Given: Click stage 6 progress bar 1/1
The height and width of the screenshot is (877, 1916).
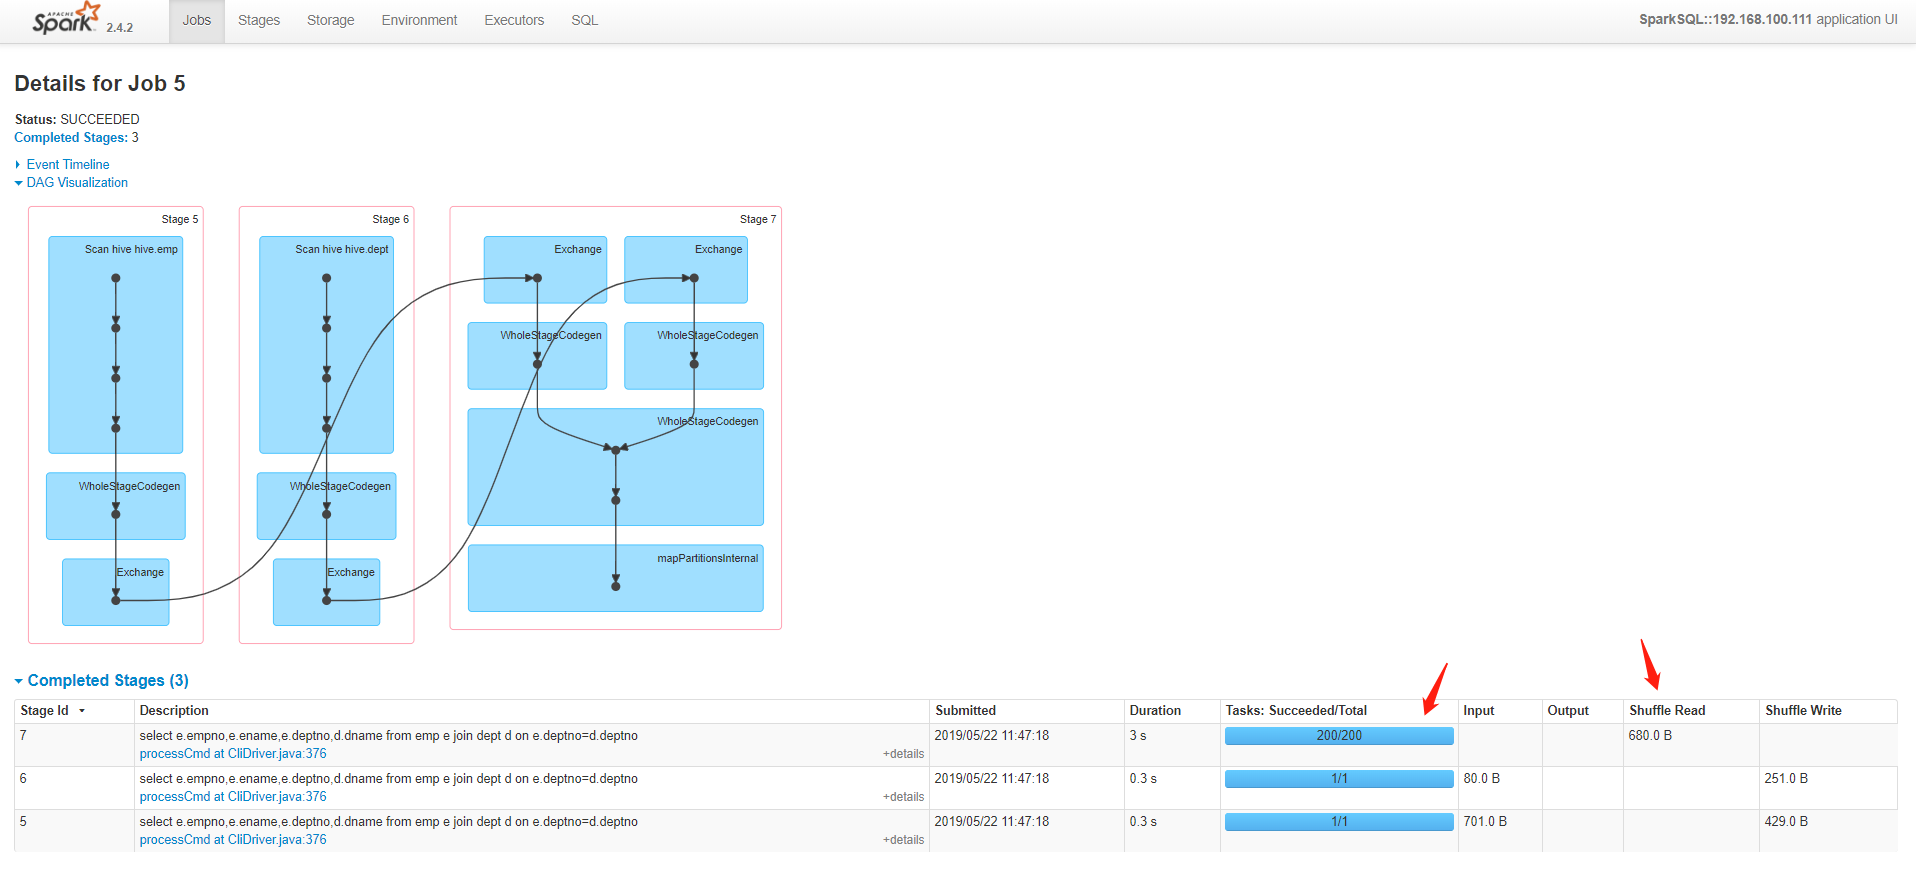Looking at the screenshot, I should point(1339,779).
